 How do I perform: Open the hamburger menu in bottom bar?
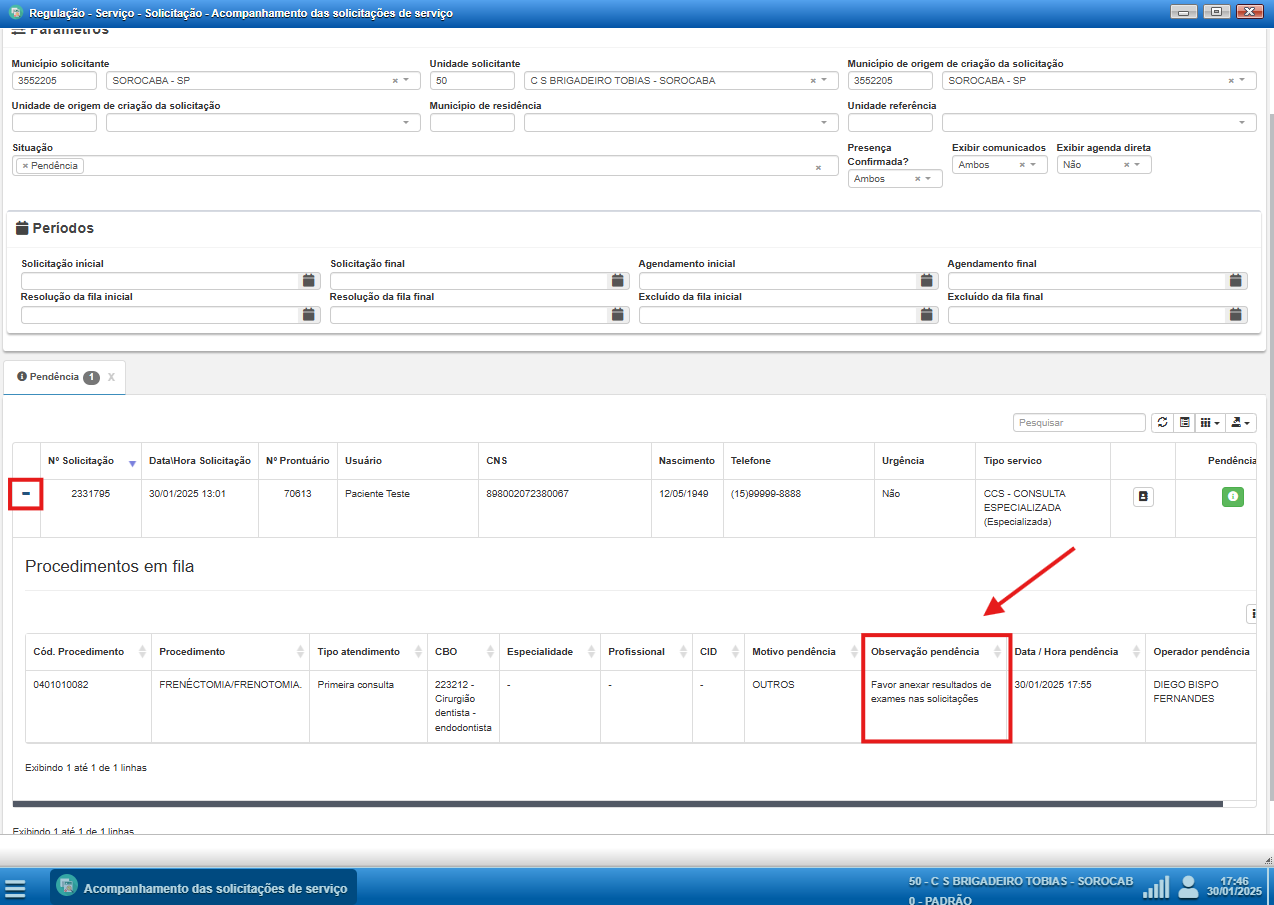coord(15,888)
